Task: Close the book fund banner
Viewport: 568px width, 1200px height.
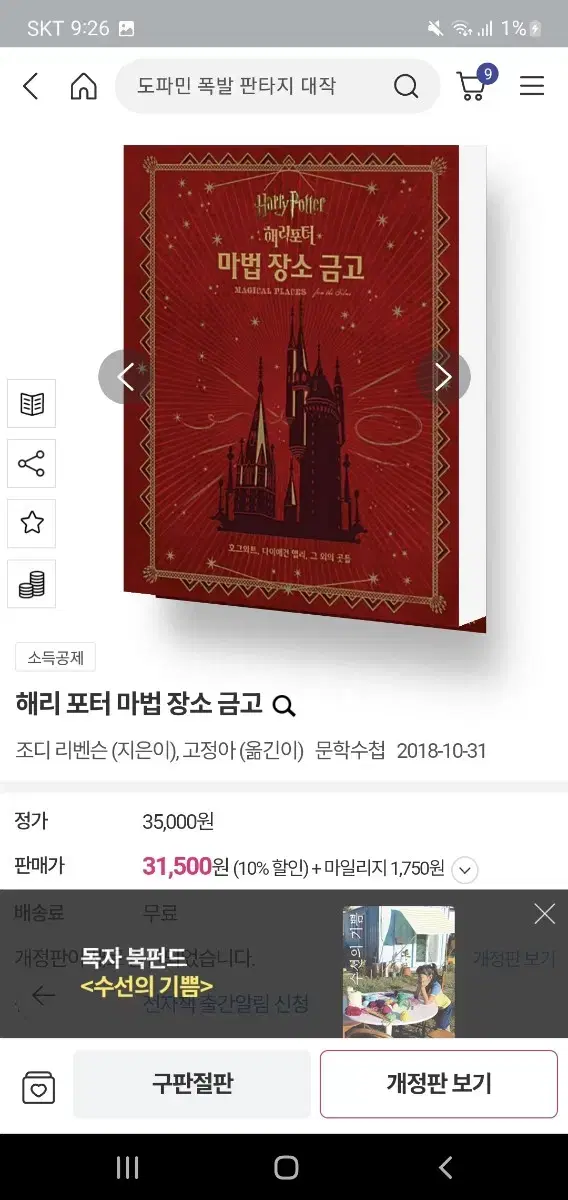Action: point(544,913)
